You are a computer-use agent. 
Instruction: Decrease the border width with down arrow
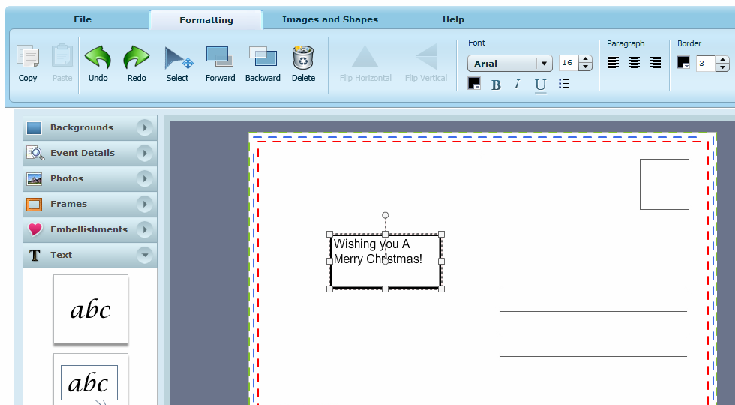click(x=722, y=68)
